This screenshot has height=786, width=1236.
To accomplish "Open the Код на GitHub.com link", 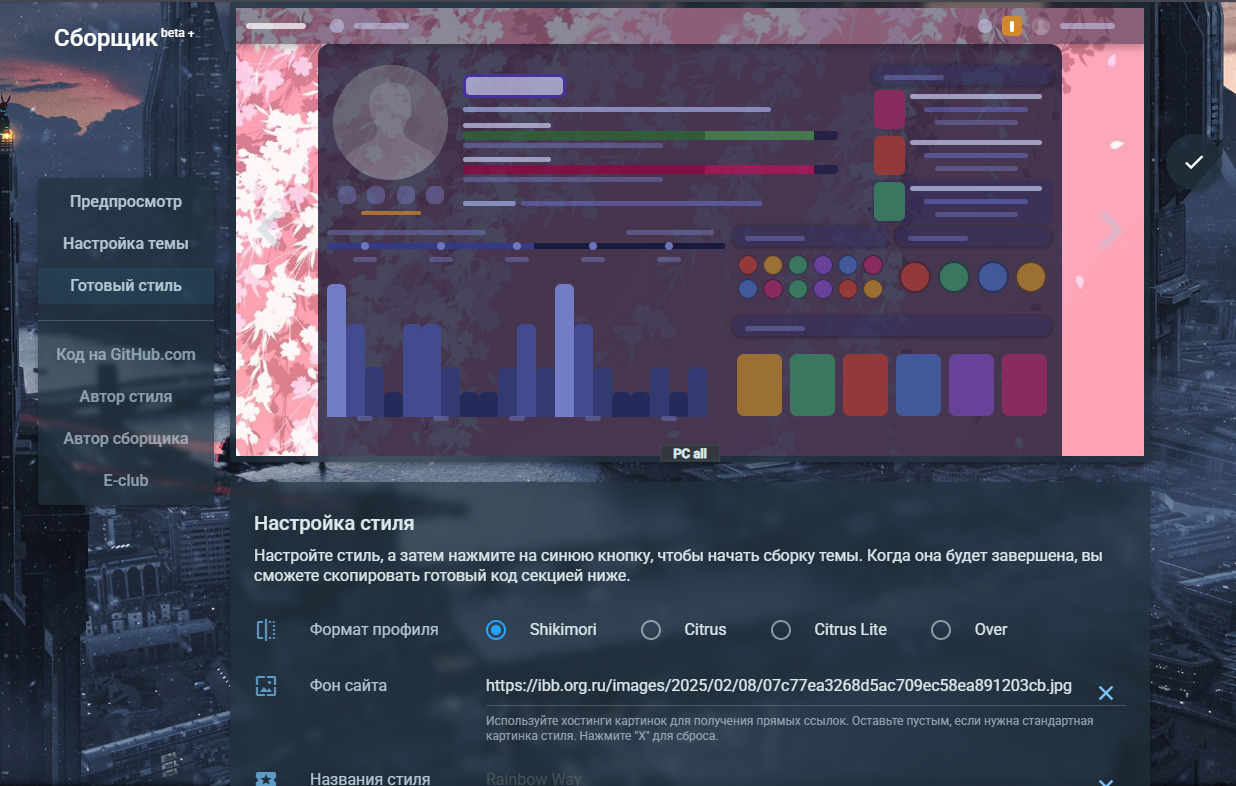I will (x=126, y=355).
